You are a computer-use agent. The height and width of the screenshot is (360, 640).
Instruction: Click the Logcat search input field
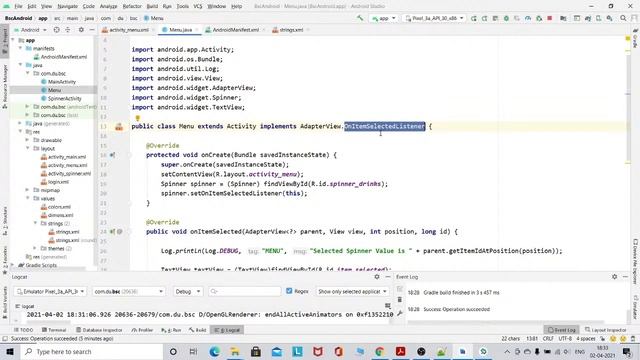244,291
